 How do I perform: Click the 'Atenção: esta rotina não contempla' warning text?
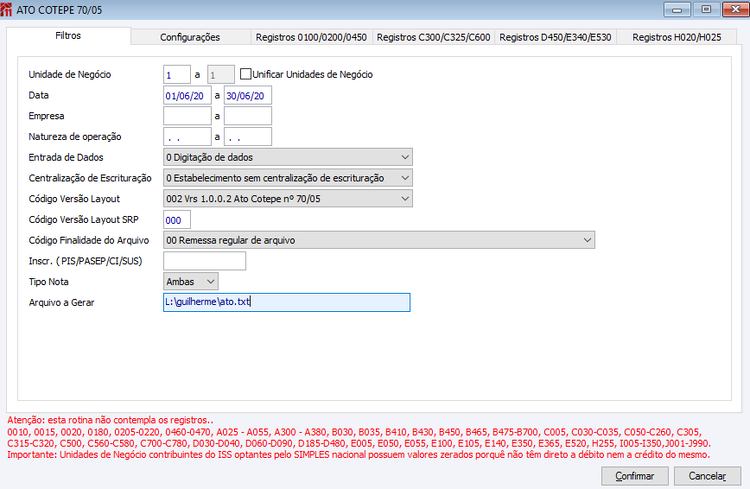point(110,420)
